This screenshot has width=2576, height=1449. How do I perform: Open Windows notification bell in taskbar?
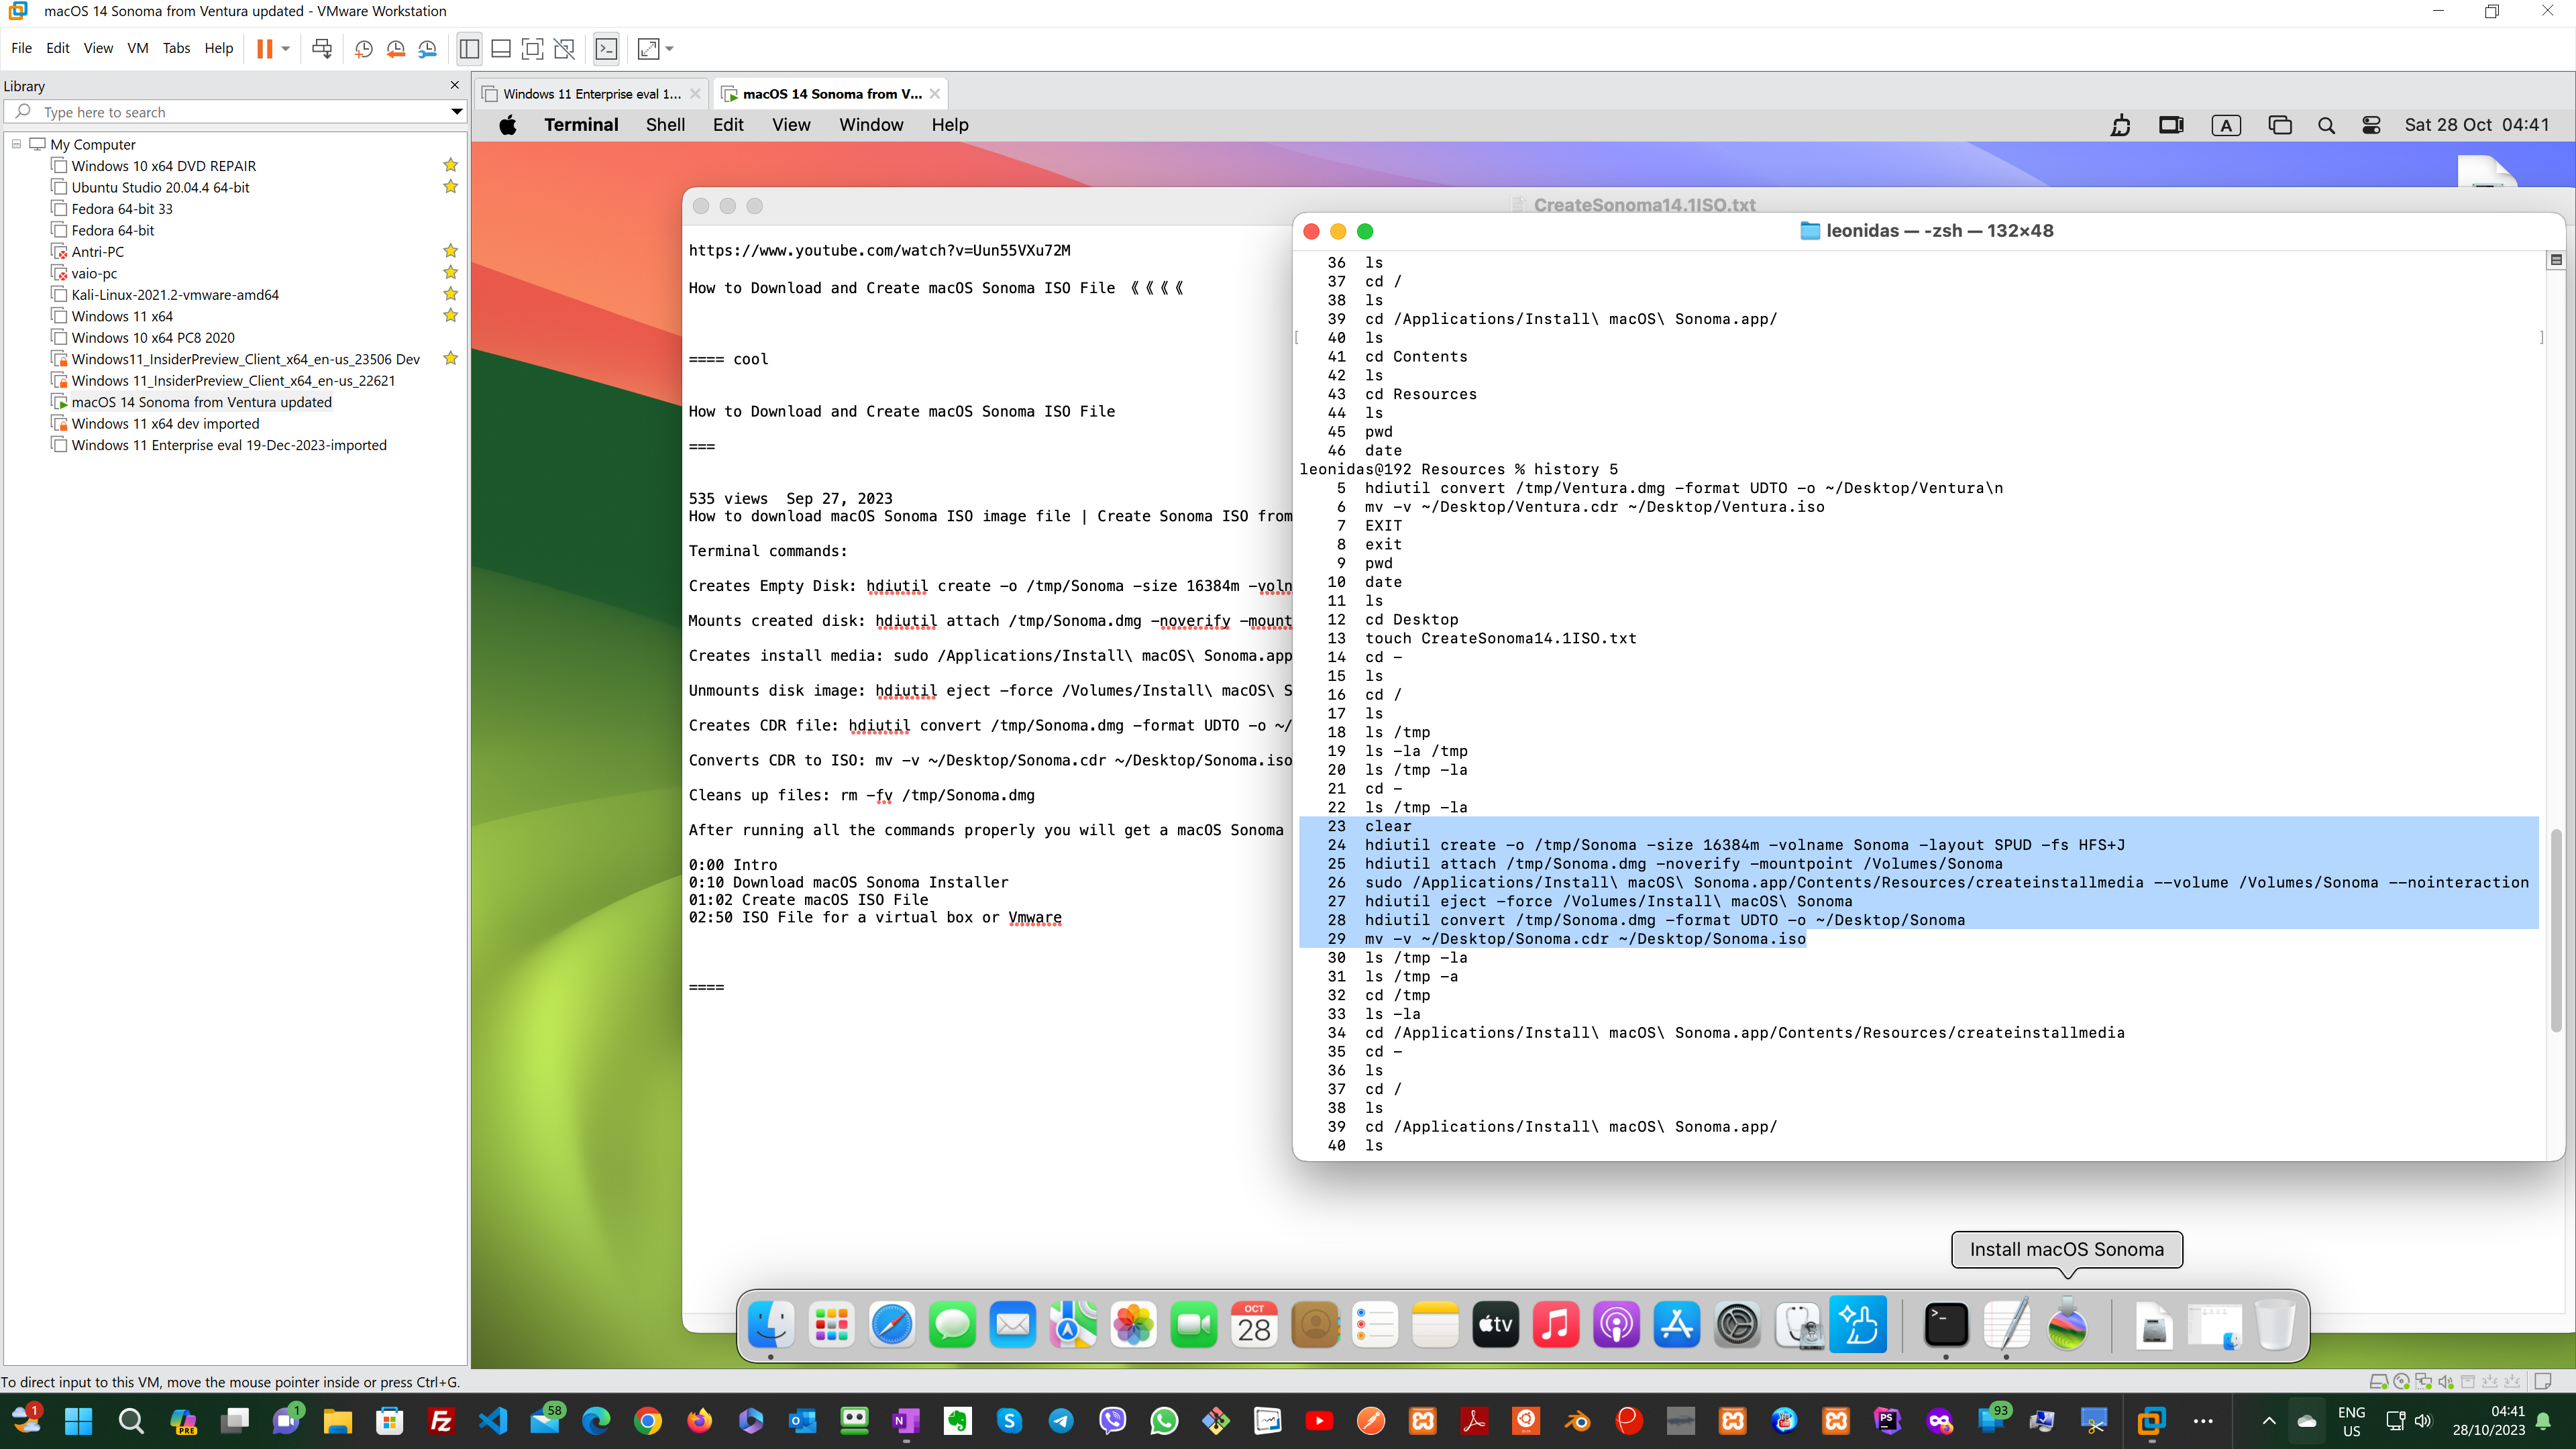point(2543,1421)
